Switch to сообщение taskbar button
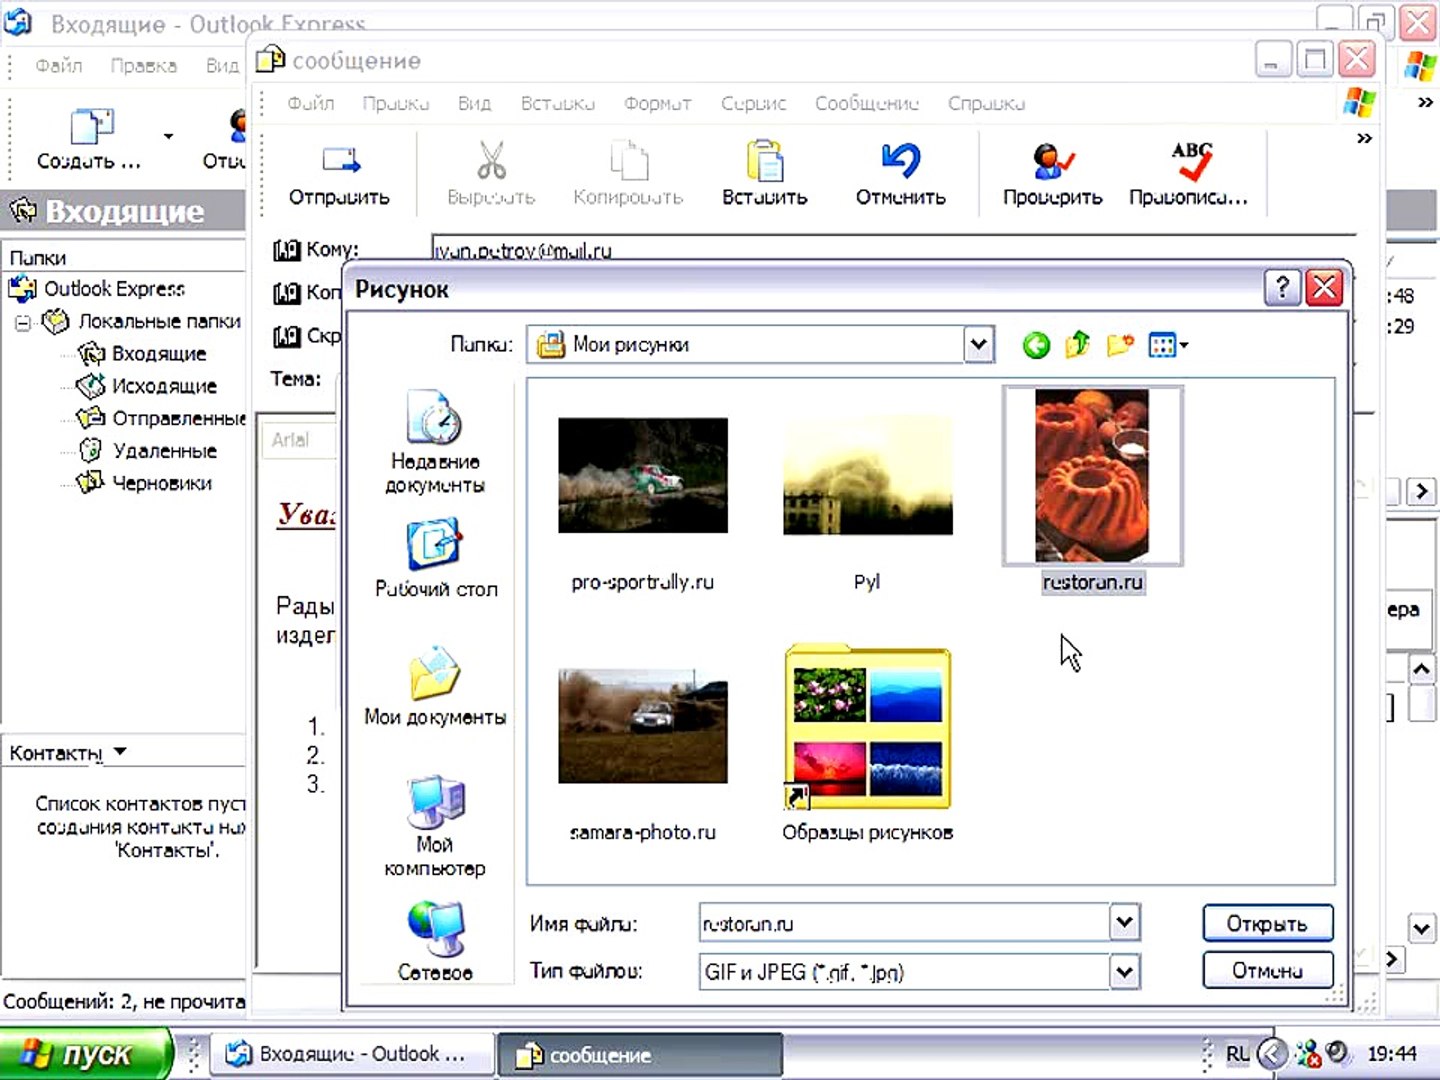 click(640, 1055)
